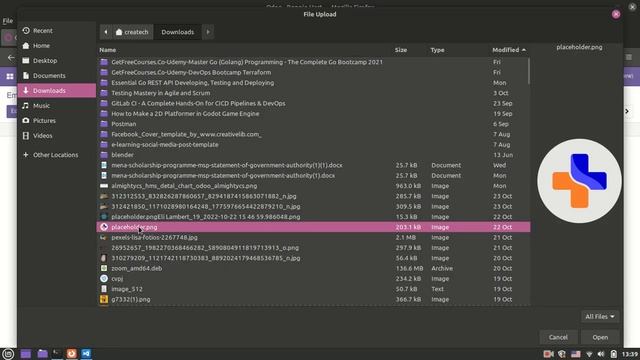640x360 pixels.
Task: Select Testing Mastery in Agile and Scrum folder
Action: (x=313, y=93)
